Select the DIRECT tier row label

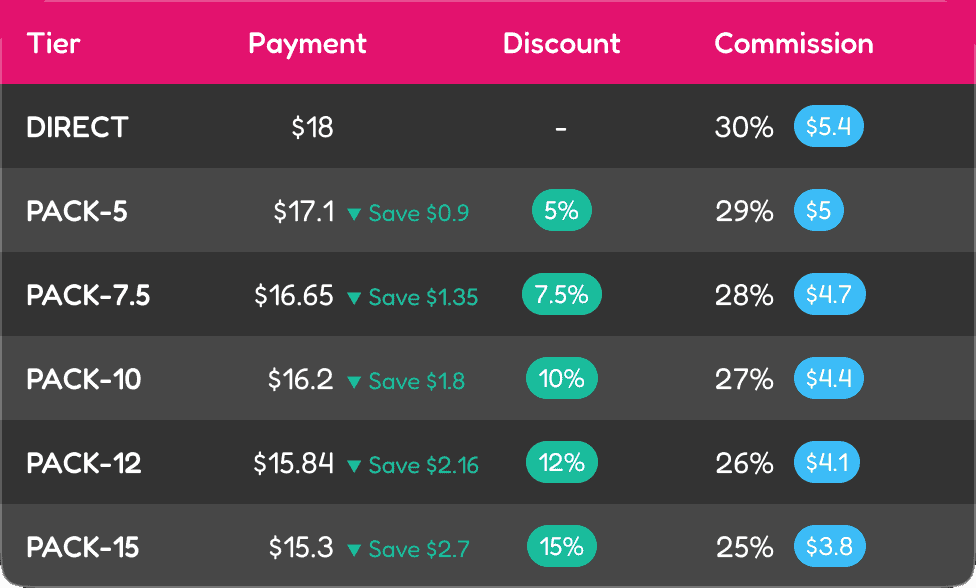coord(77,128)
